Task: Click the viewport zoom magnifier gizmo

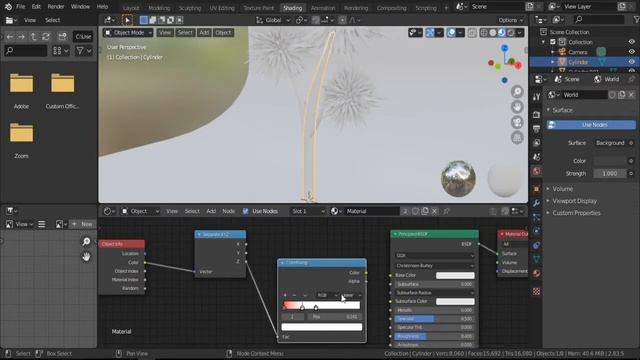Action: point(517,92)
